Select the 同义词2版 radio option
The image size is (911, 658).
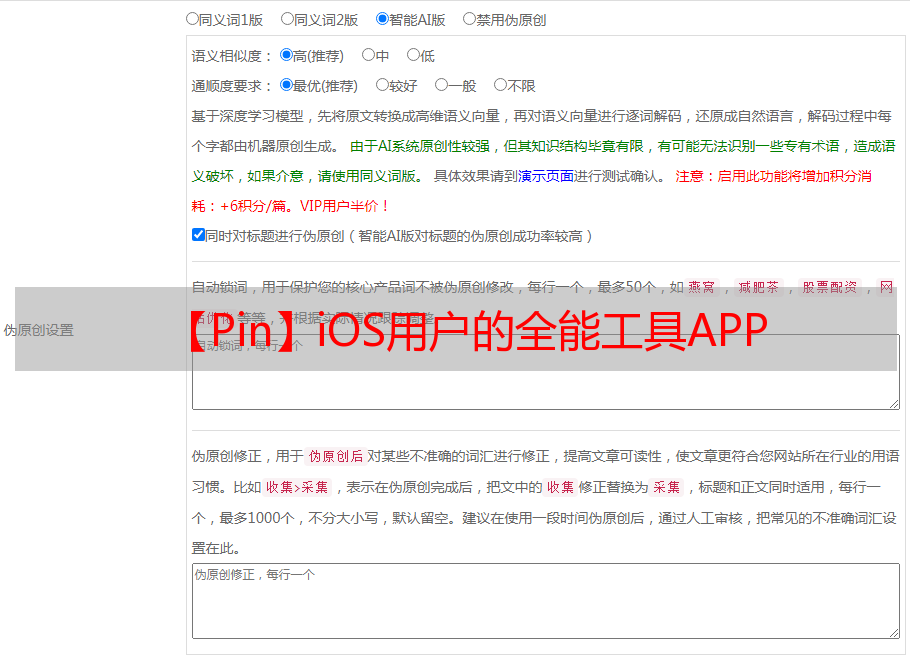coord(287,19)
